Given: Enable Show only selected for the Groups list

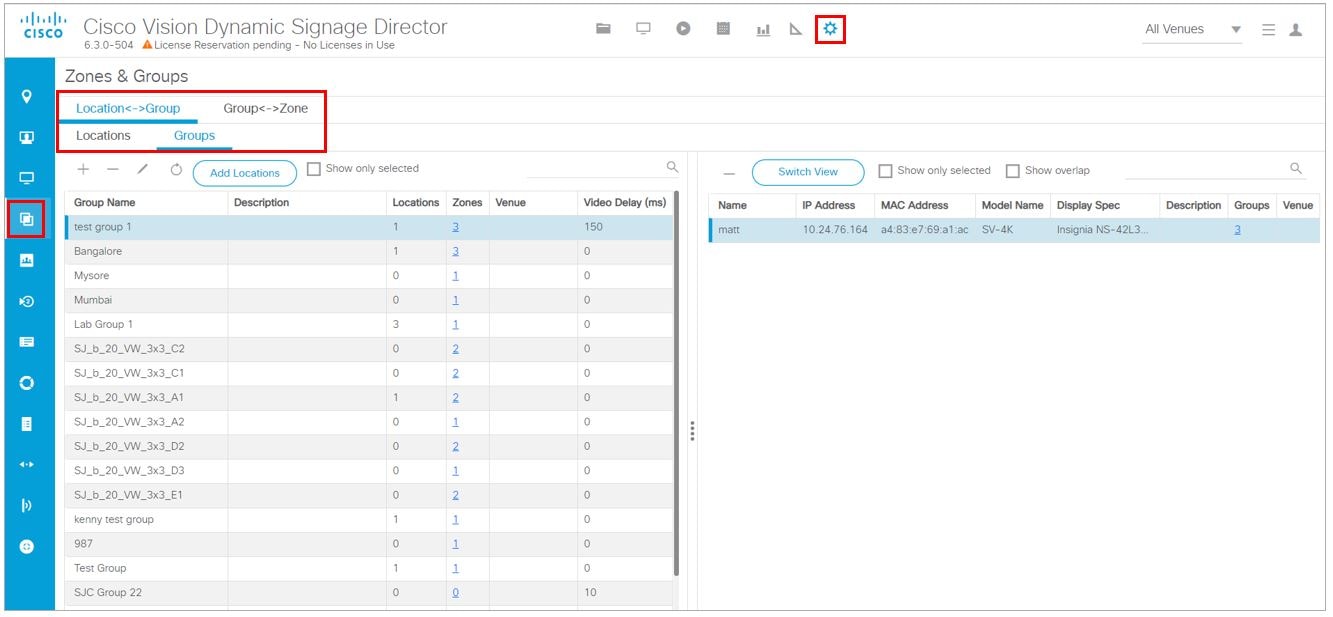Looking at the screenshot, I should pyautogui.click(x=313, y=170).
